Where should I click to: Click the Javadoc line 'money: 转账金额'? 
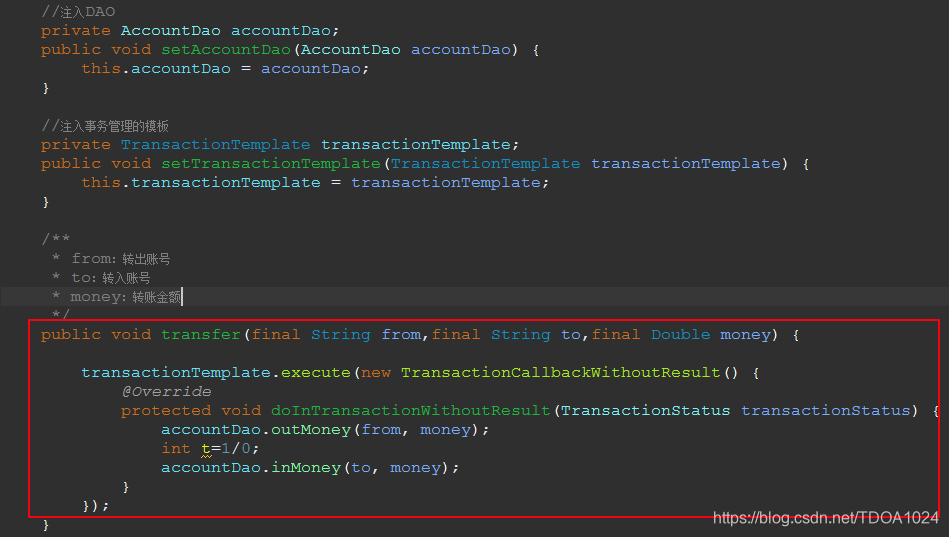click(x=126, y=297)
